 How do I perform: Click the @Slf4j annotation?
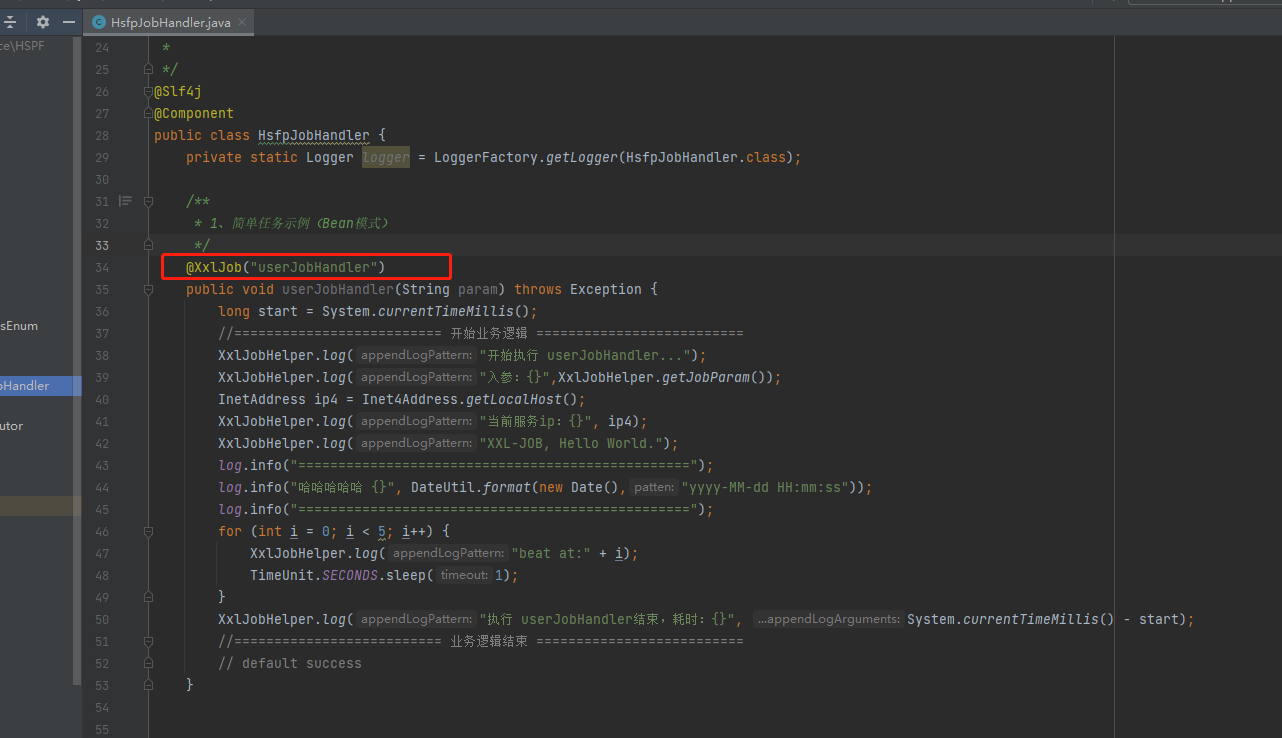[x=178, y=91]
